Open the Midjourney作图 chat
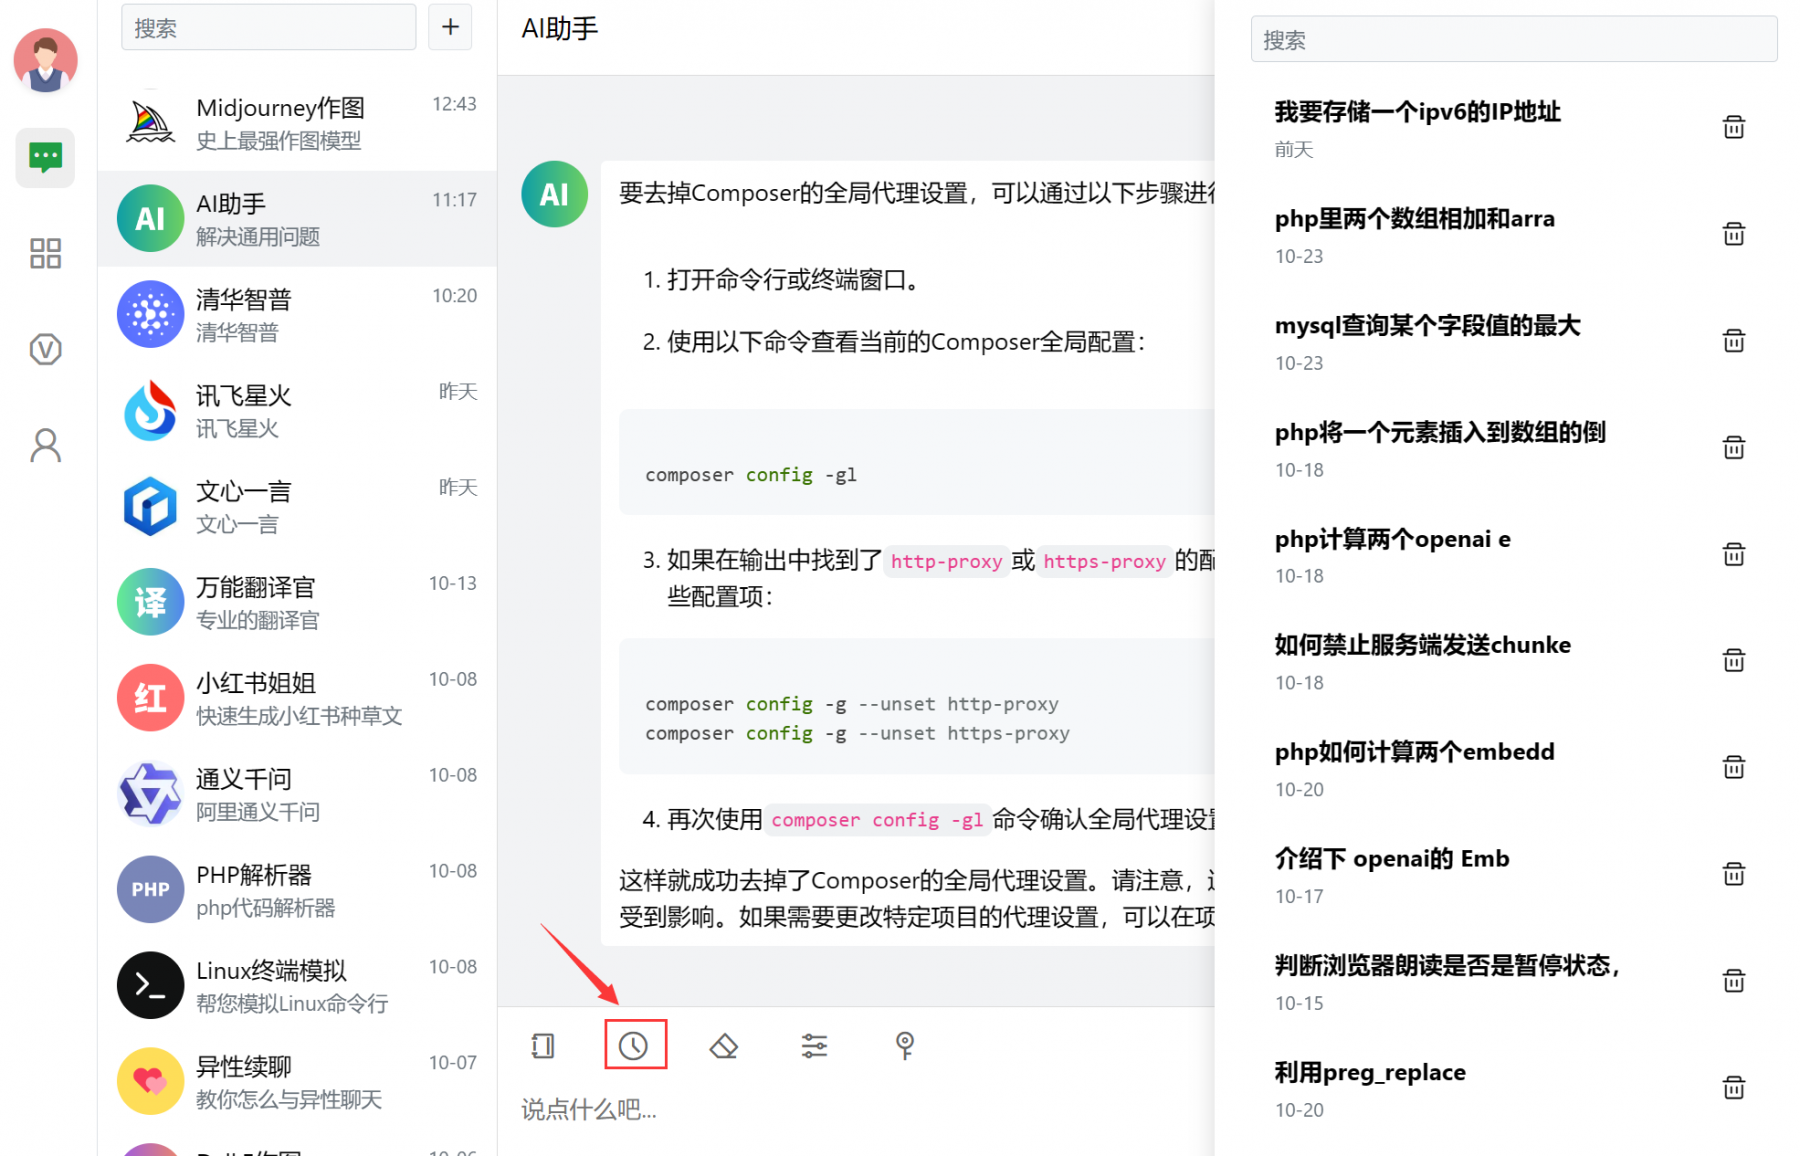This screenshot has height=1156, width=1800. pyautogui.click(x=297, y=123)
